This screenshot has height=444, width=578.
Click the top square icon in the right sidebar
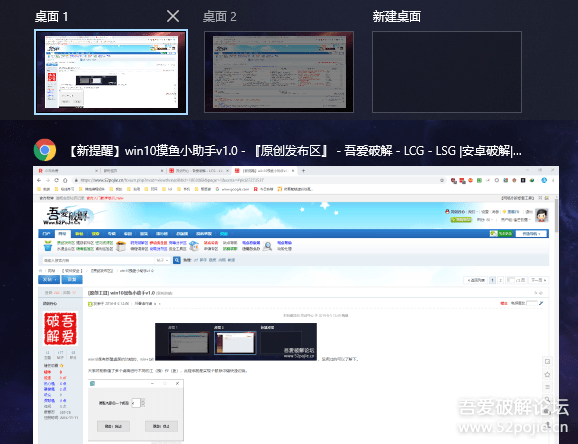tap(547, 361)
